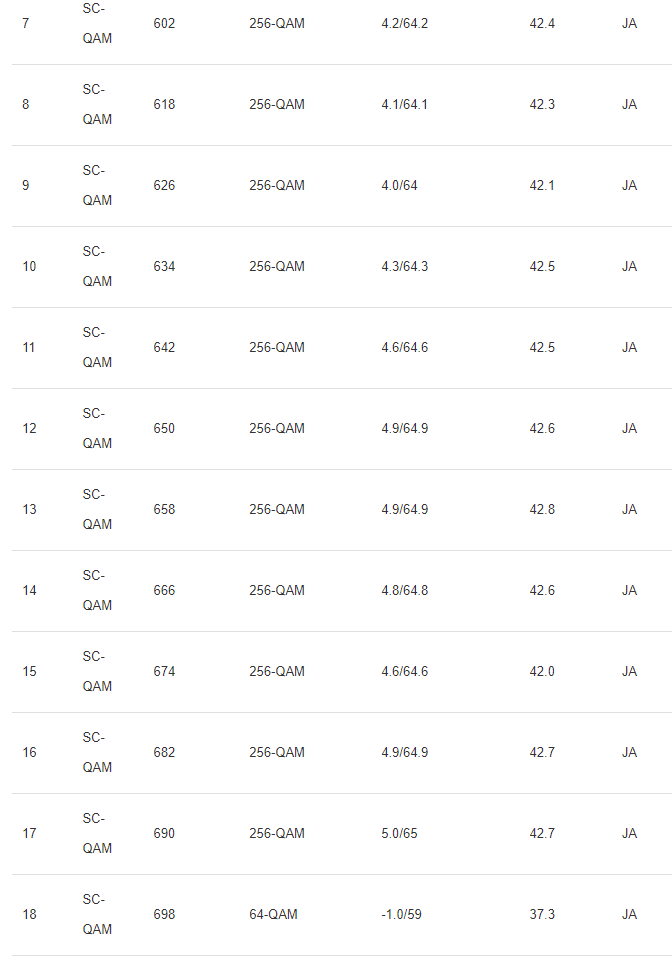672x963 pixels.
Task: Click the frequency value 682
Action: (x=164, y=752)
